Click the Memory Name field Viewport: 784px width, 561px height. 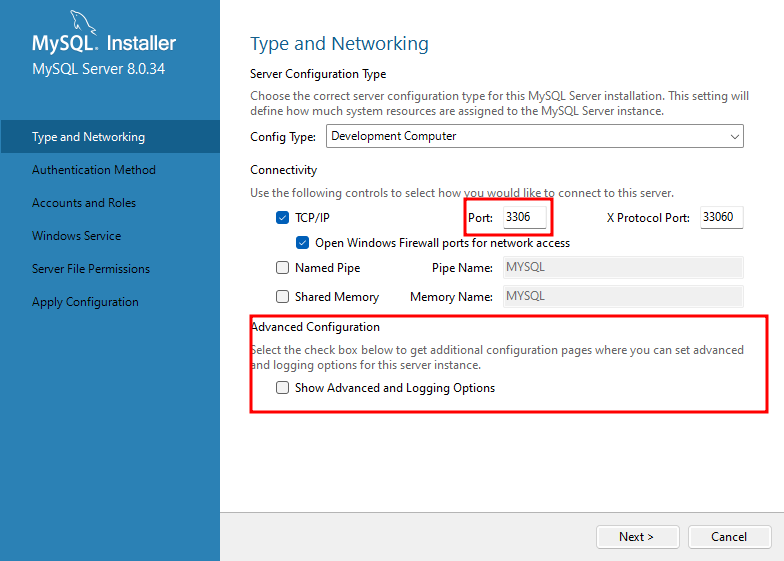[x=623, y=296]
